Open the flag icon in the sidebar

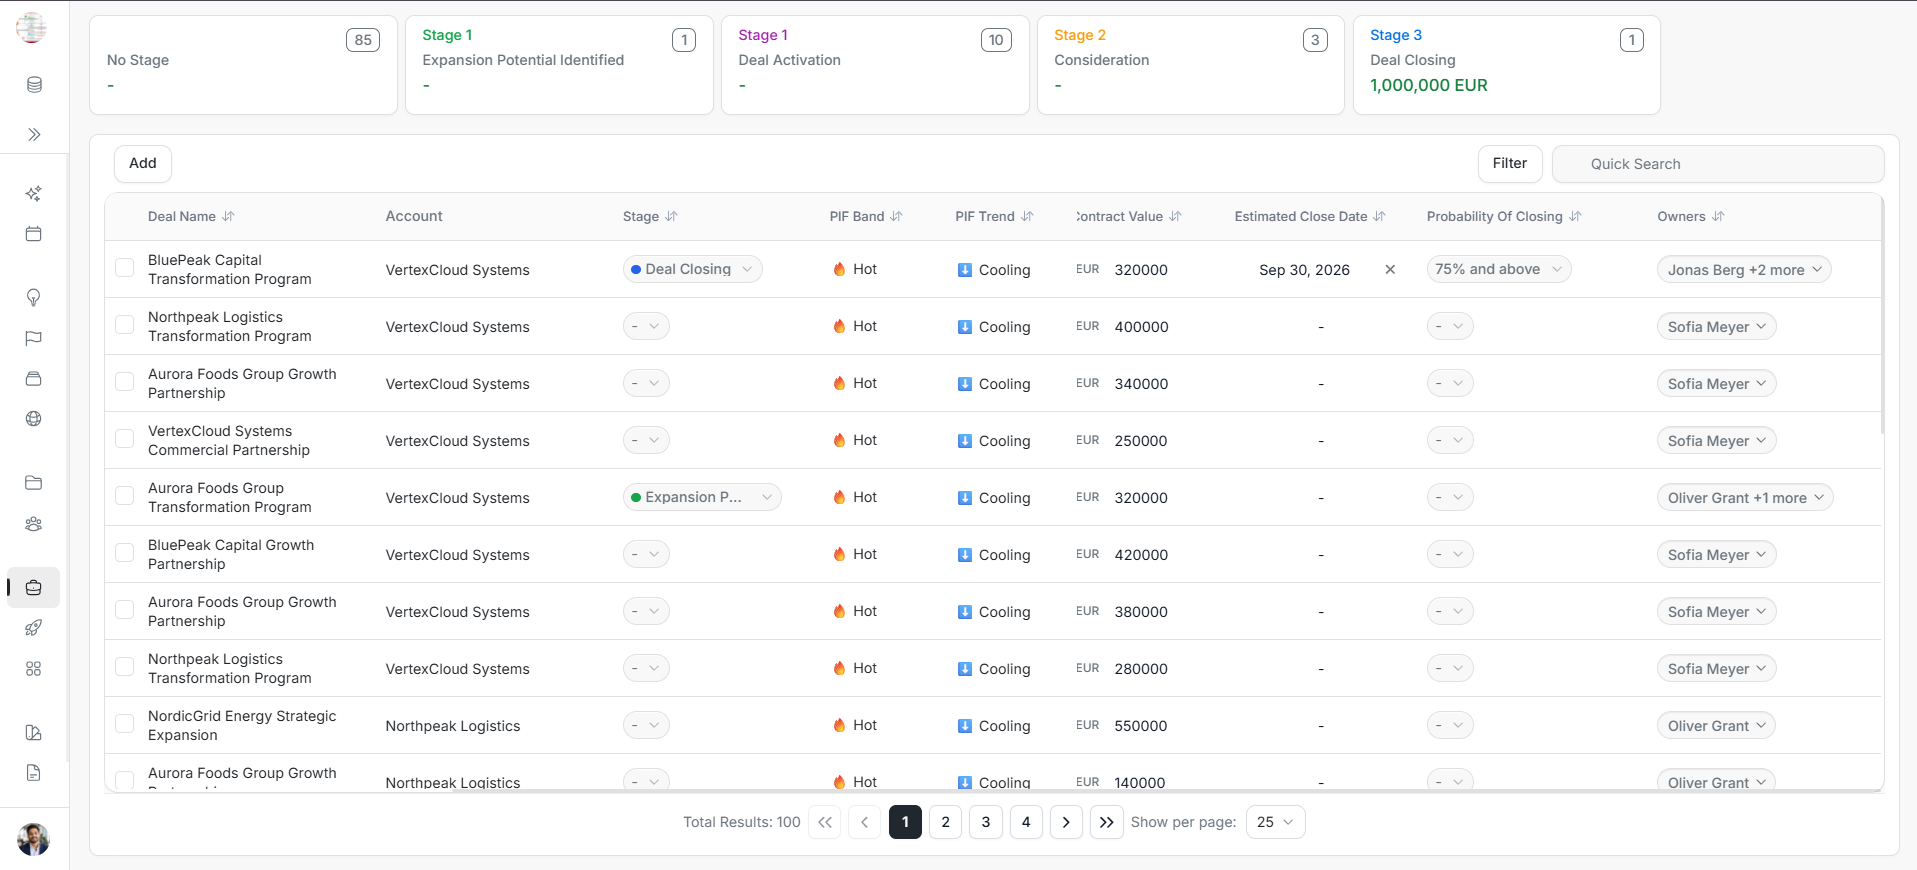(34, 338)
